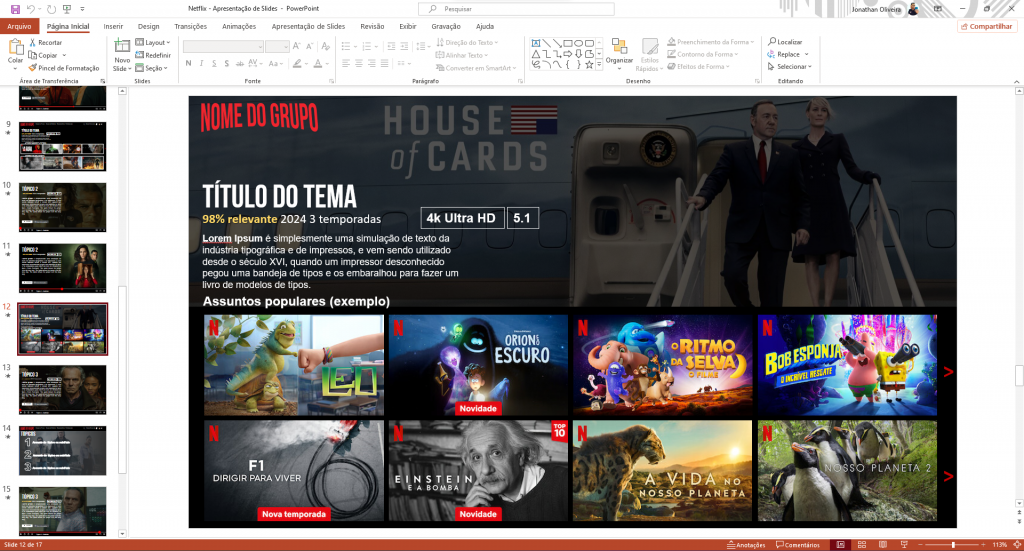This screenshot has width=1024, height=551.
Task: Click Converter em SmartArt button
Action: pos(476,68)
